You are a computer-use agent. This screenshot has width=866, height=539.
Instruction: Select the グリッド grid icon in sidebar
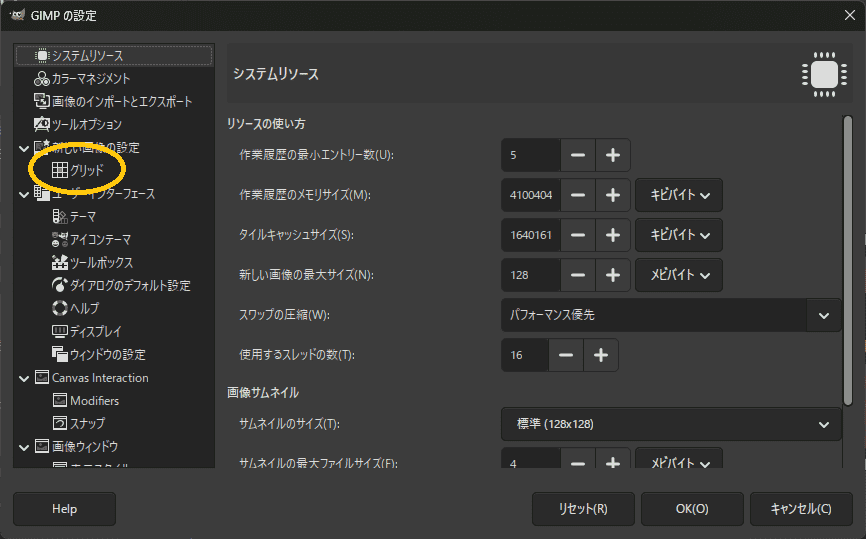pyautogui.click(x=60, y=171)
